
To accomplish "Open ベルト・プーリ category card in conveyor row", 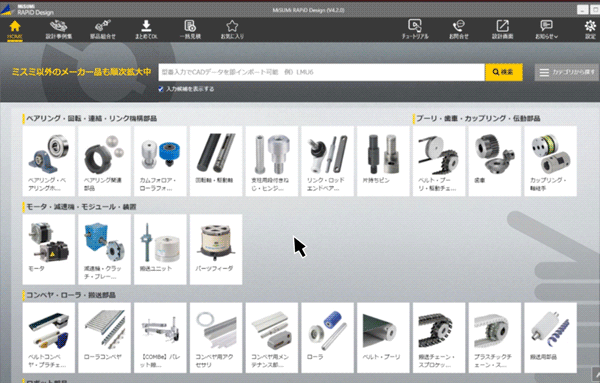I will coord(383,338).
